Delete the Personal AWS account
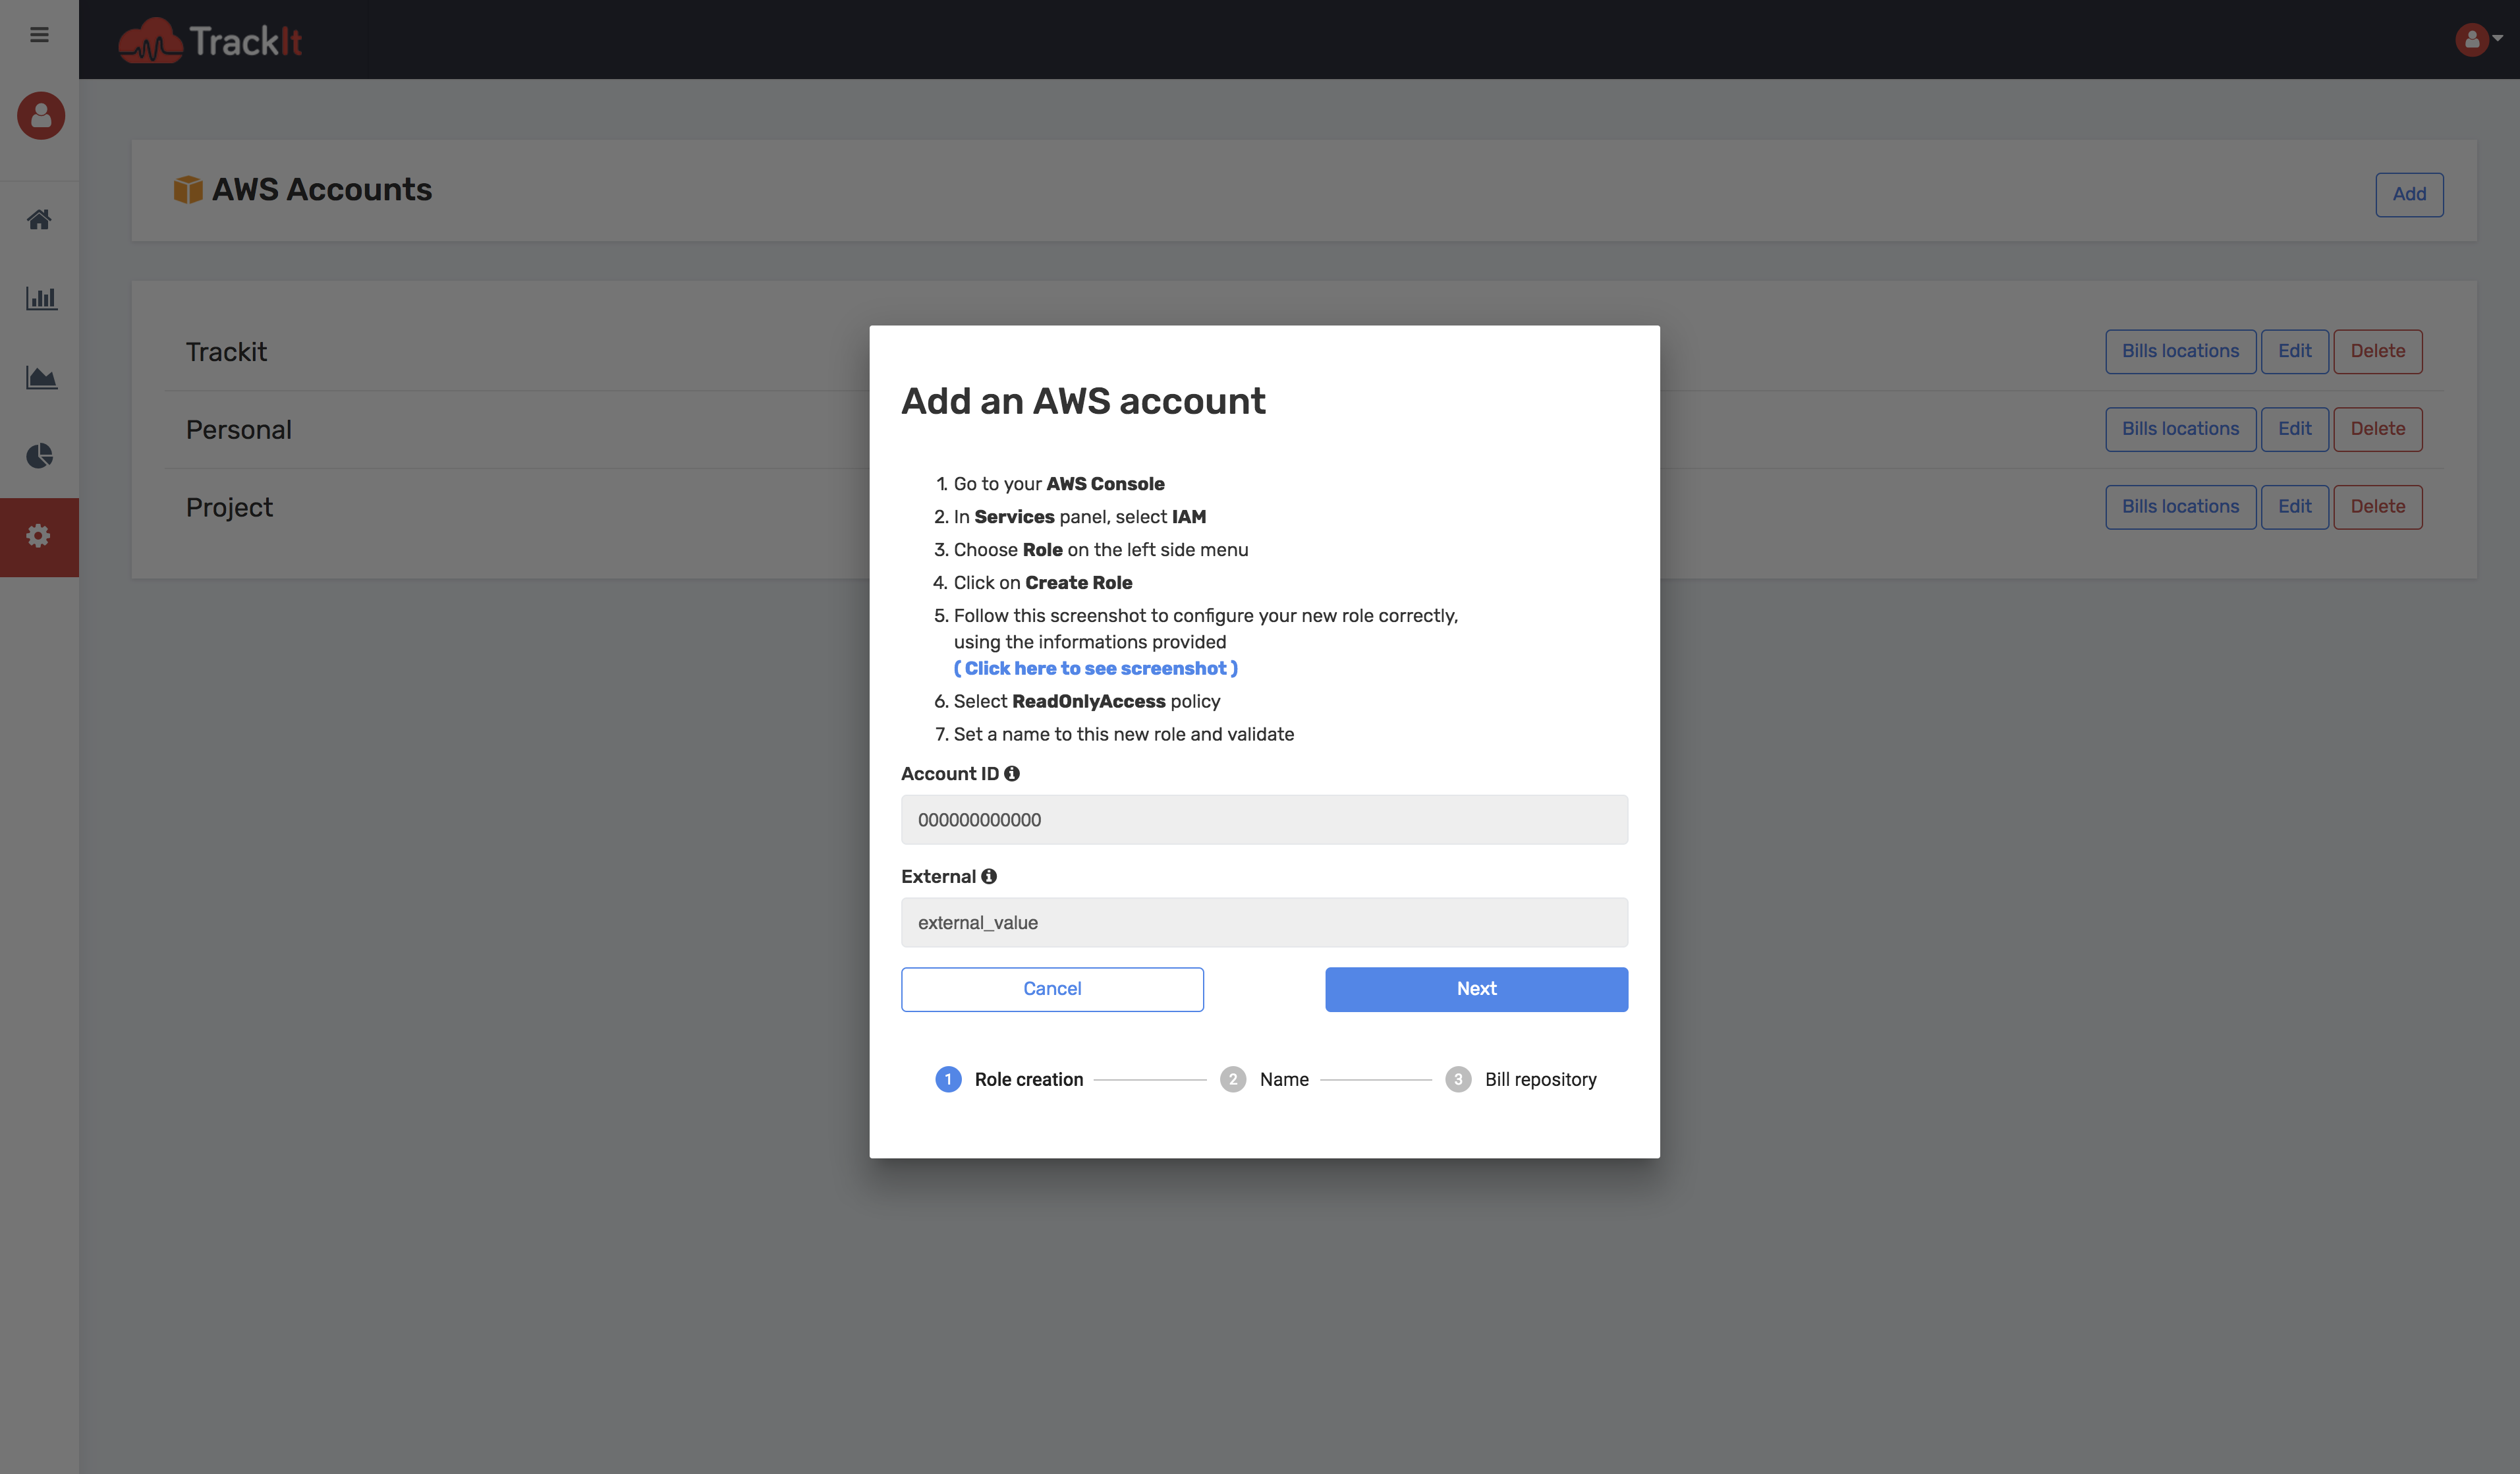Screen dimensions: 2520x1474 click(2377, 429)
